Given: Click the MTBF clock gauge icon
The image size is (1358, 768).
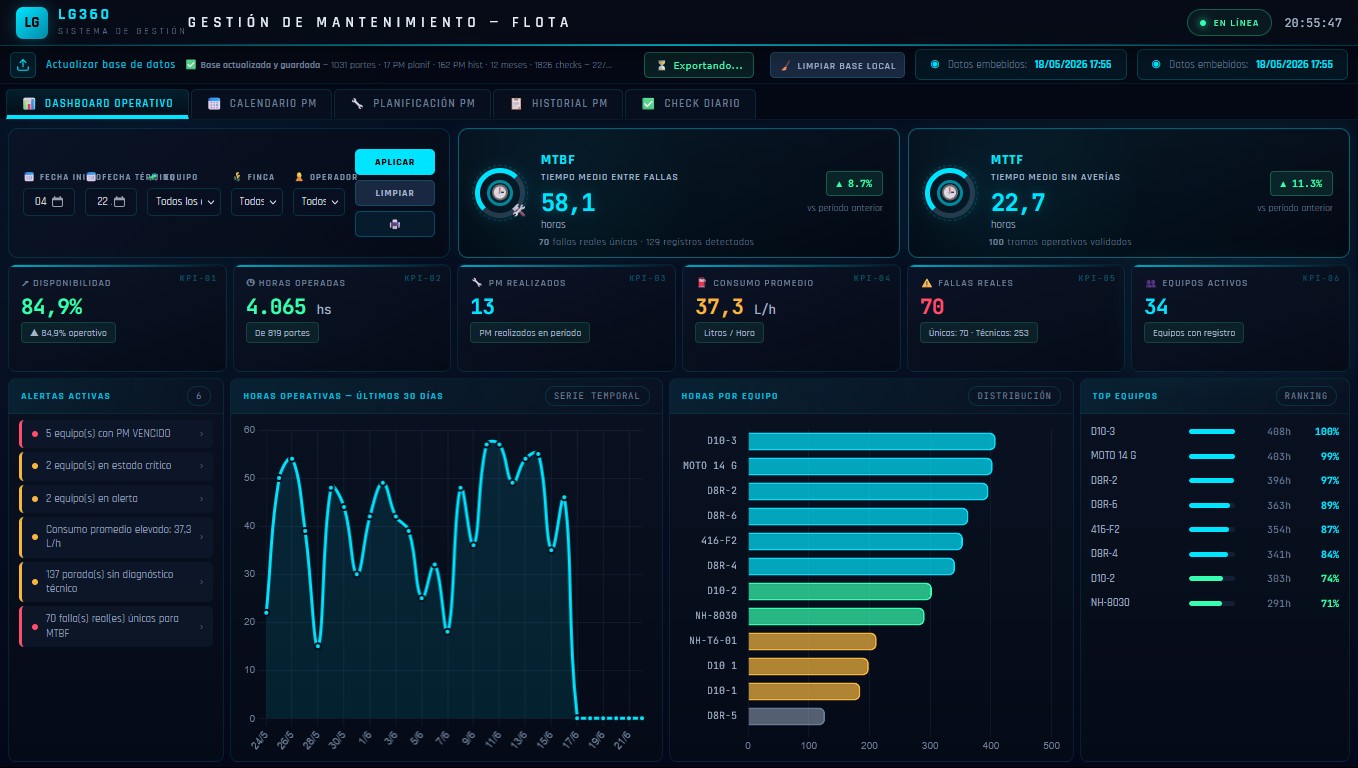Looking at the screenshot, I should tap(500, 192).
